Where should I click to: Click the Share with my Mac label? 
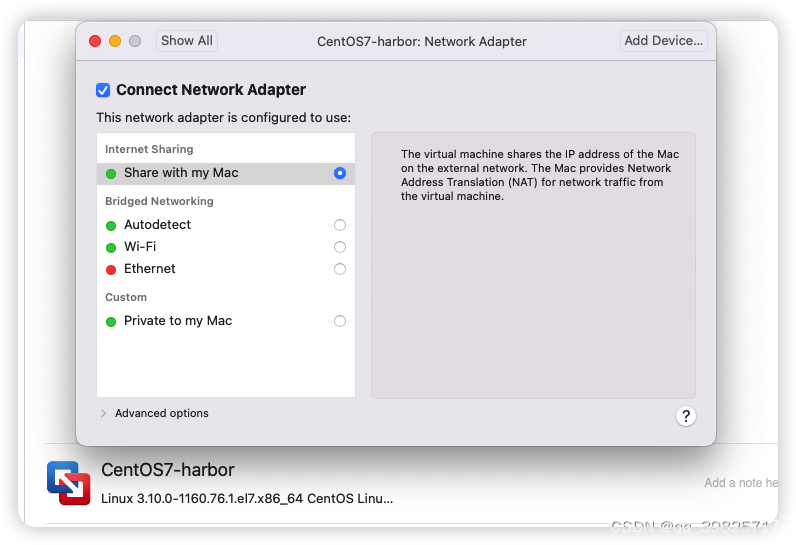[181, 173]
